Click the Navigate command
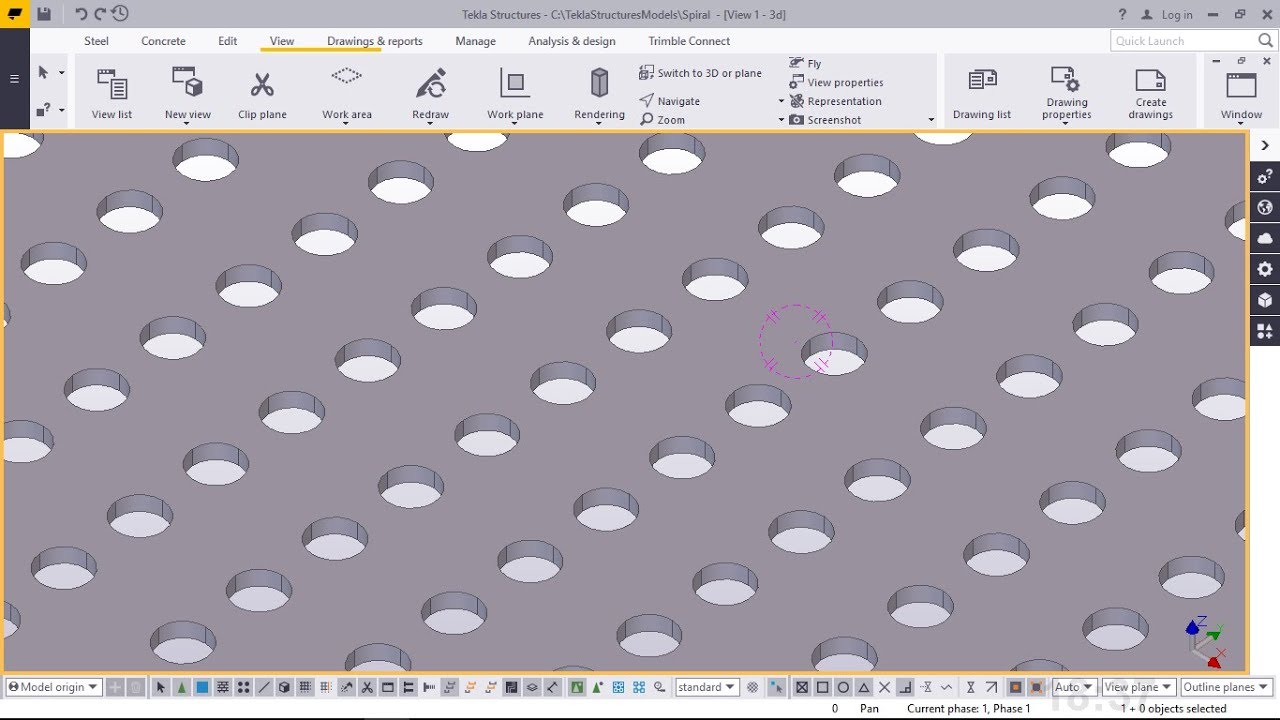The image size is (1280, 720). tap(670, 101)
